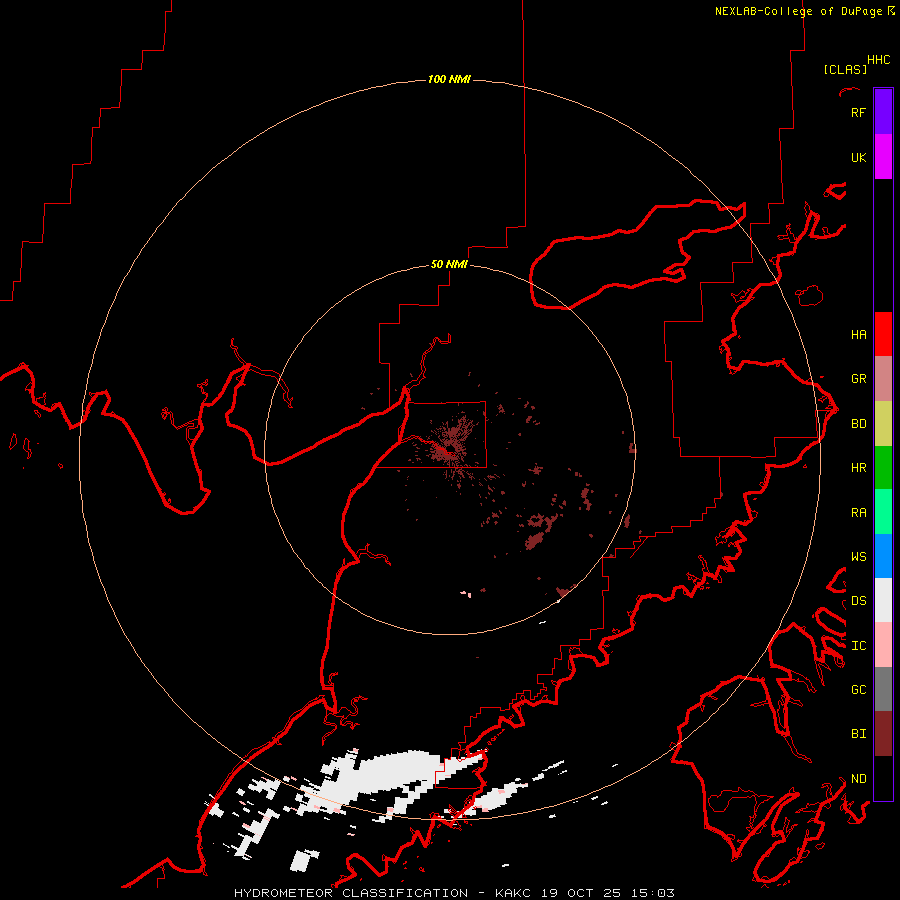Click the 'GR' legend label
The height and width of the screenshot is (900, 900).
[x=858, y=379]
